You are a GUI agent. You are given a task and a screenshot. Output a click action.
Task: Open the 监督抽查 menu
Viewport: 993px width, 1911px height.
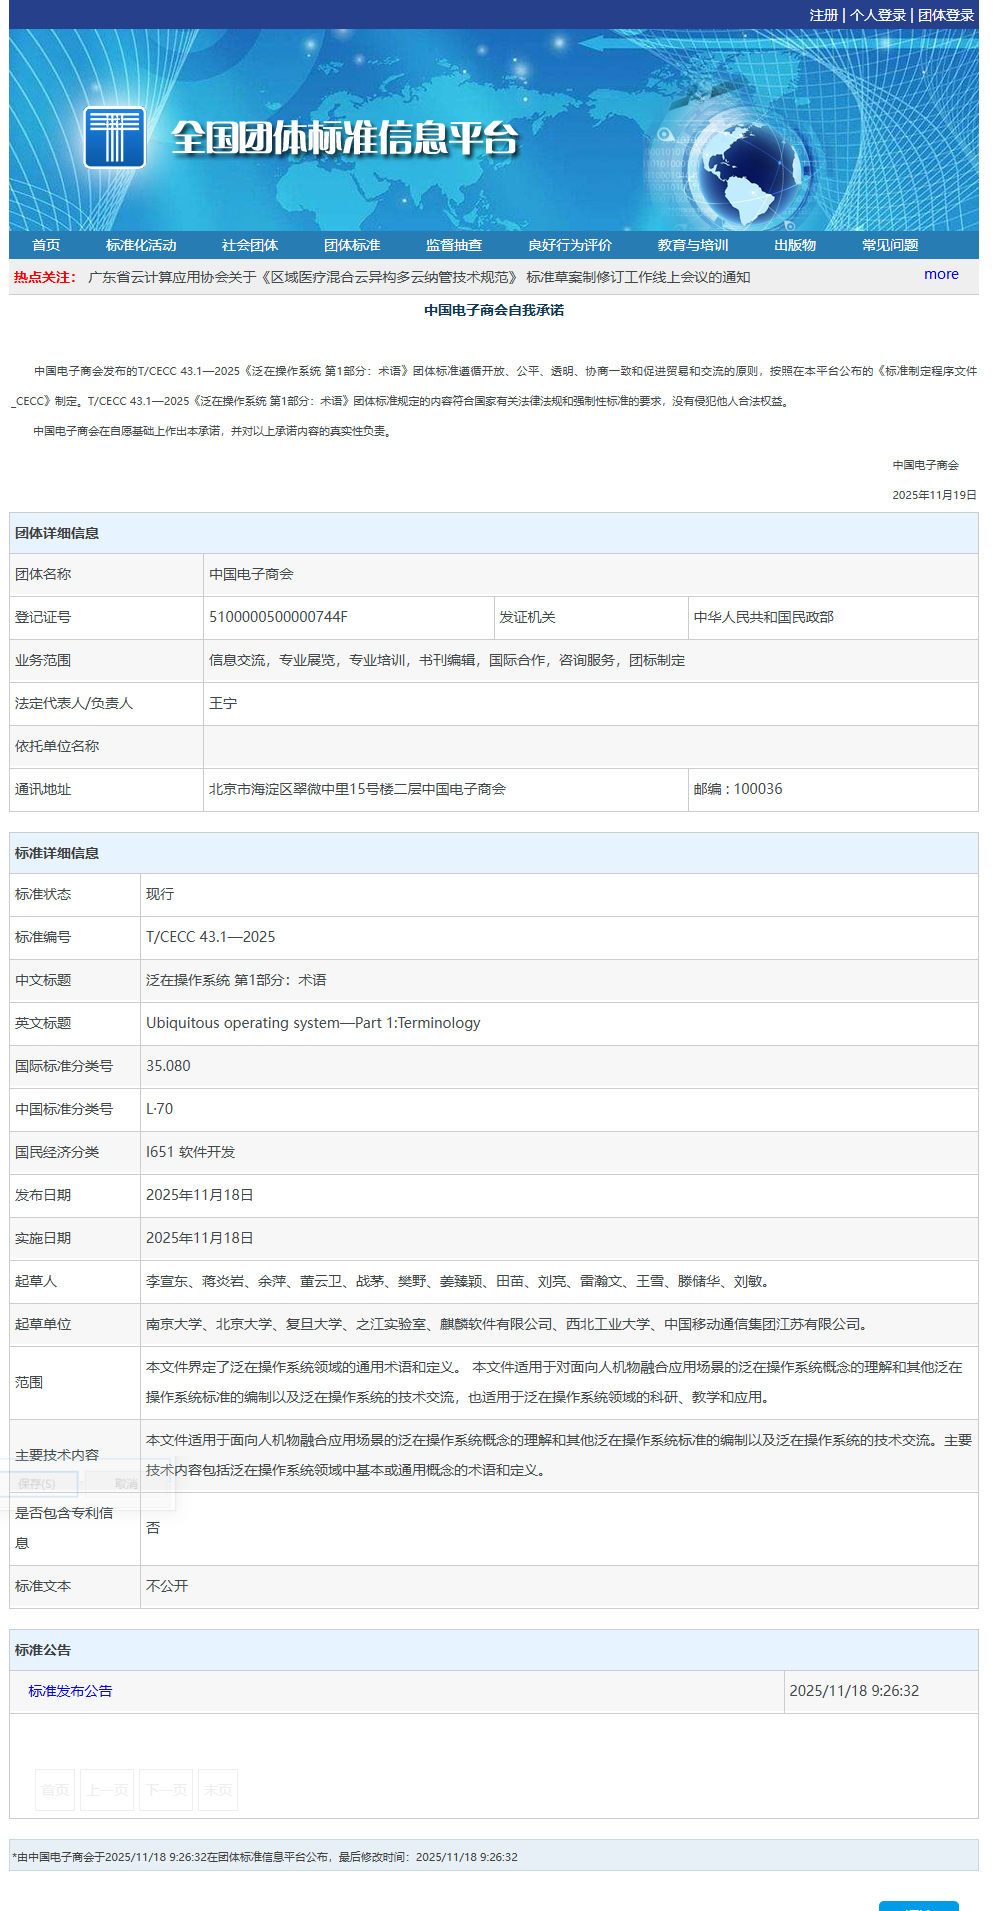[x=454, y=245]
